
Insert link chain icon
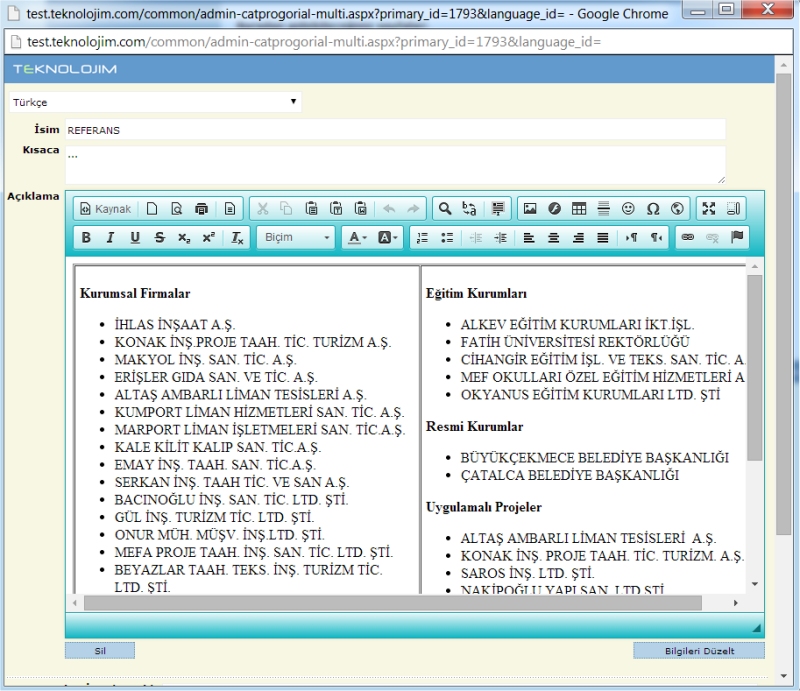coord(688,238)
